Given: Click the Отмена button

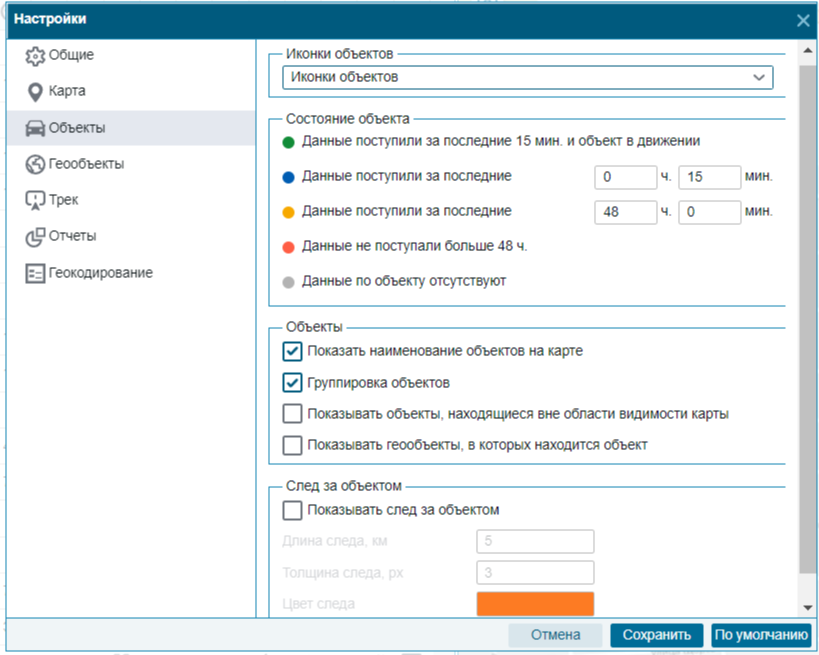Looking at the screenshot, I should (555, 635).
